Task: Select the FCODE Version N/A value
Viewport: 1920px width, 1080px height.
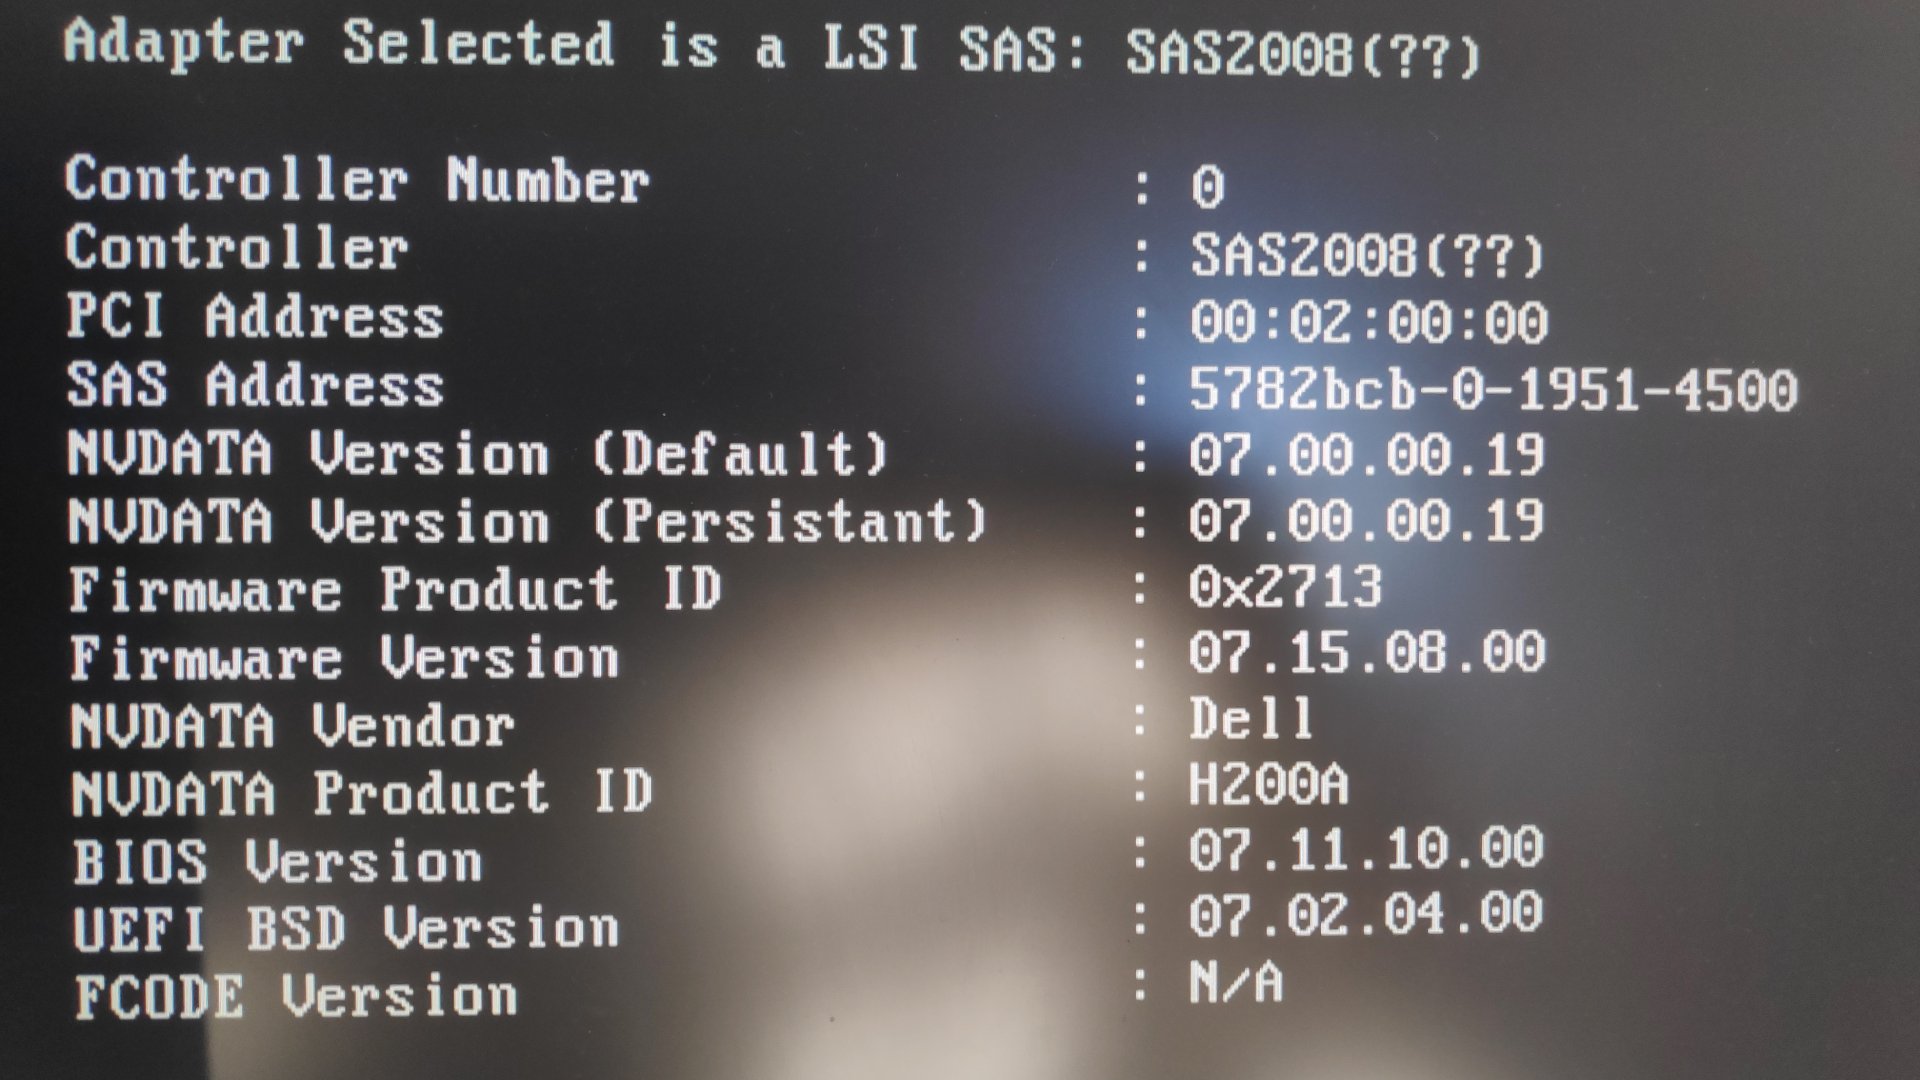Action: click(x=1236, y=983)
